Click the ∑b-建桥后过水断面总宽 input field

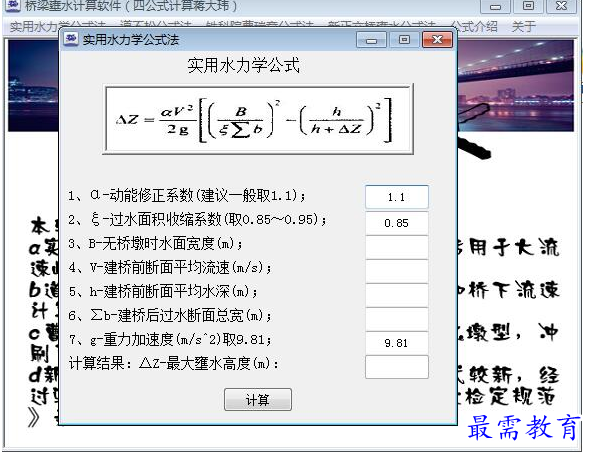click(396, 319)
